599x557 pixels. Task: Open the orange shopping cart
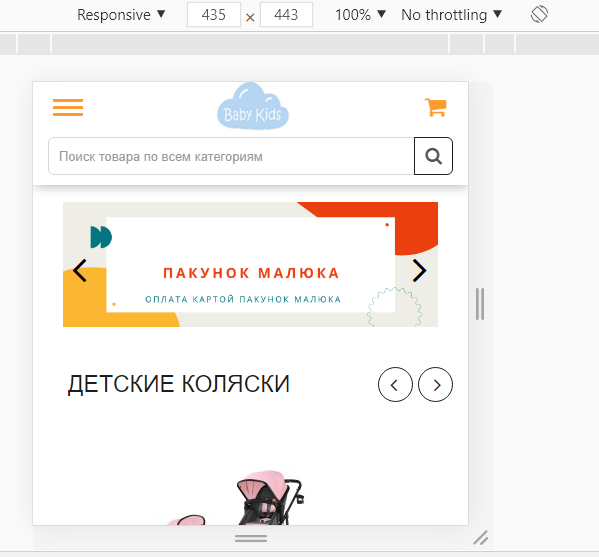(x=436, y=107)
